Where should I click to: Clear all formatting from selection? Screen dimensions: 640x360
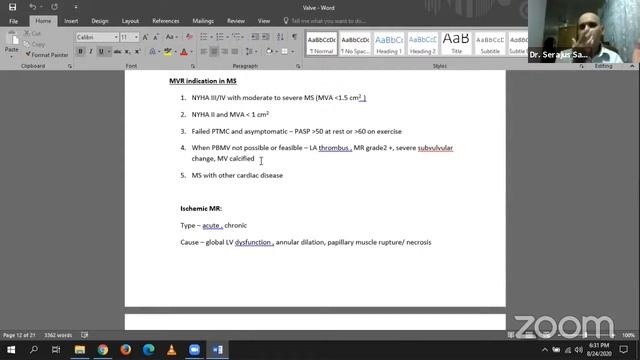[189, 37]
